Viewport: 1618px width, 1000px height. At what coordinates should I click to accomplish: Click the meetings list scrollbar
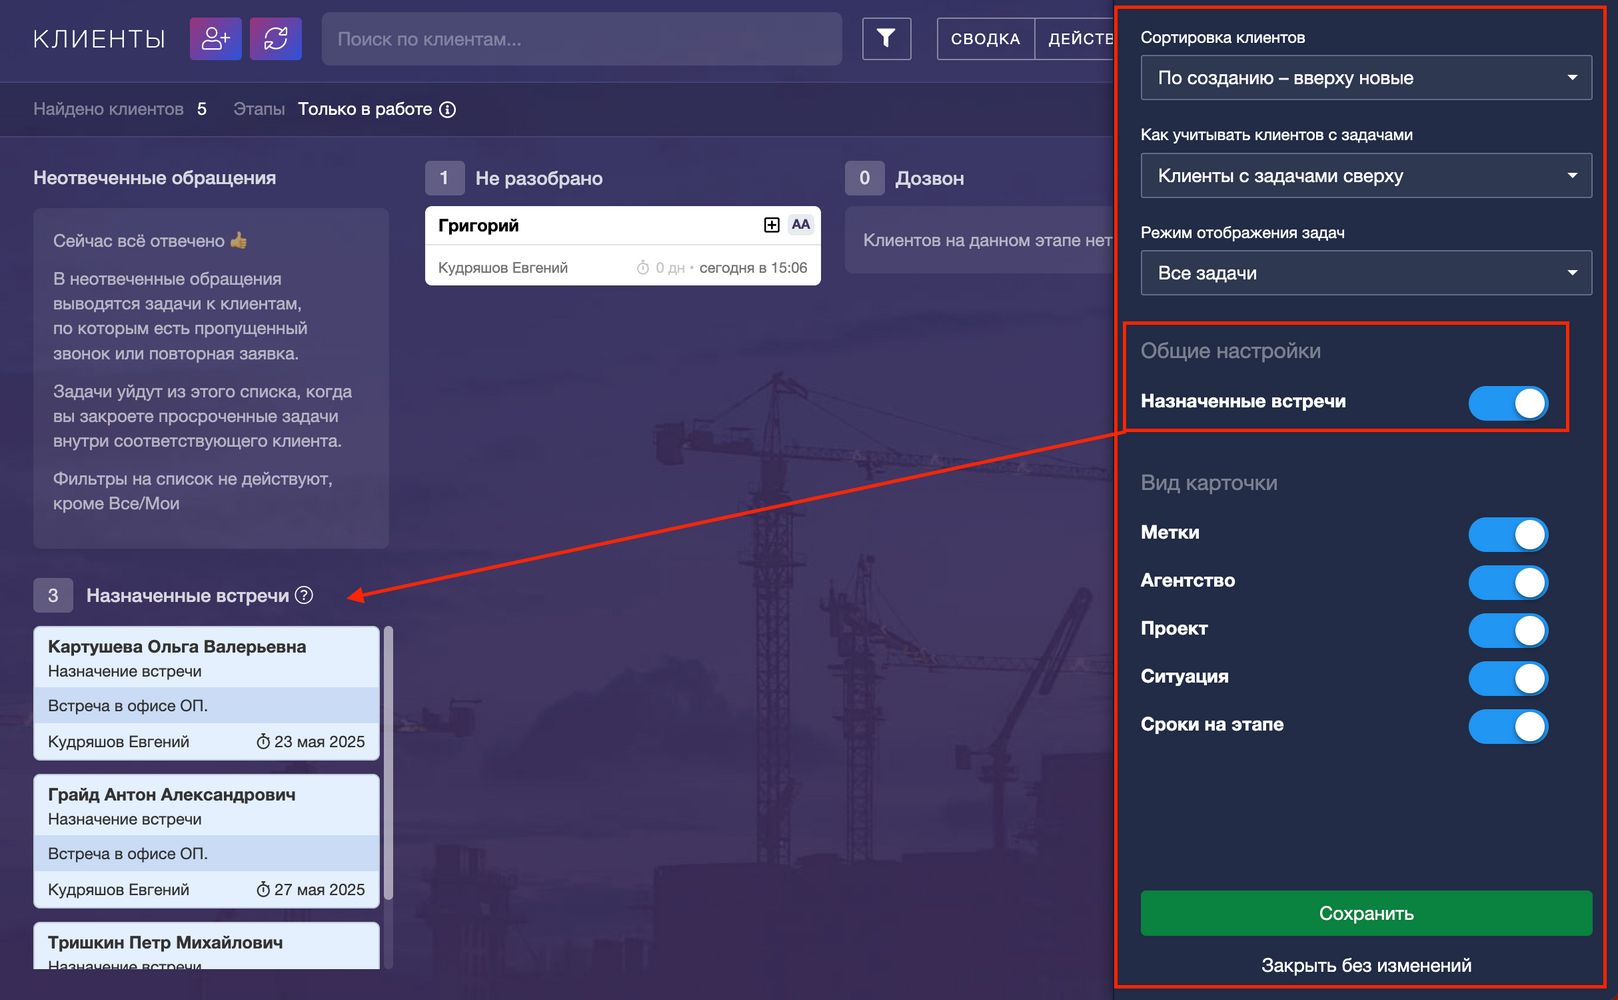tap(388, 763)
